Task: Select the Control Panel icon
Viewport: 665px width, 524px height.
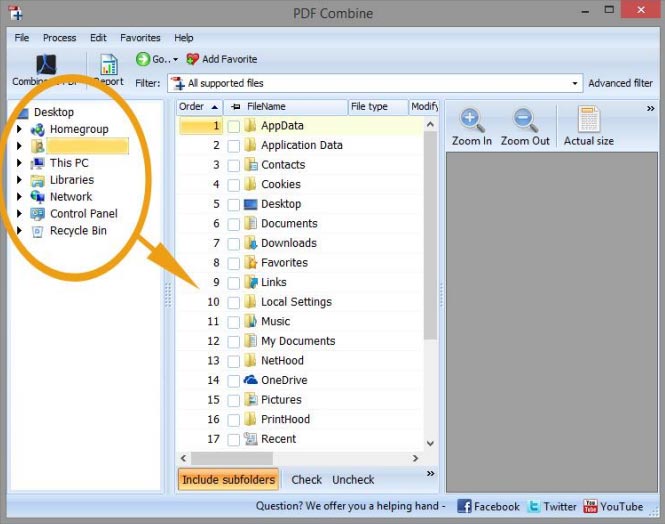Action: tap(37, 214)
